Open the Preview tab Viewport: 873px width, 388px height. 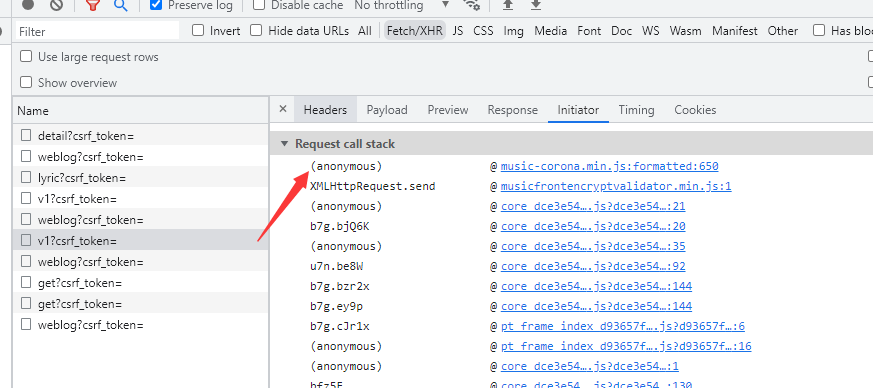click(x=448, y=110)
